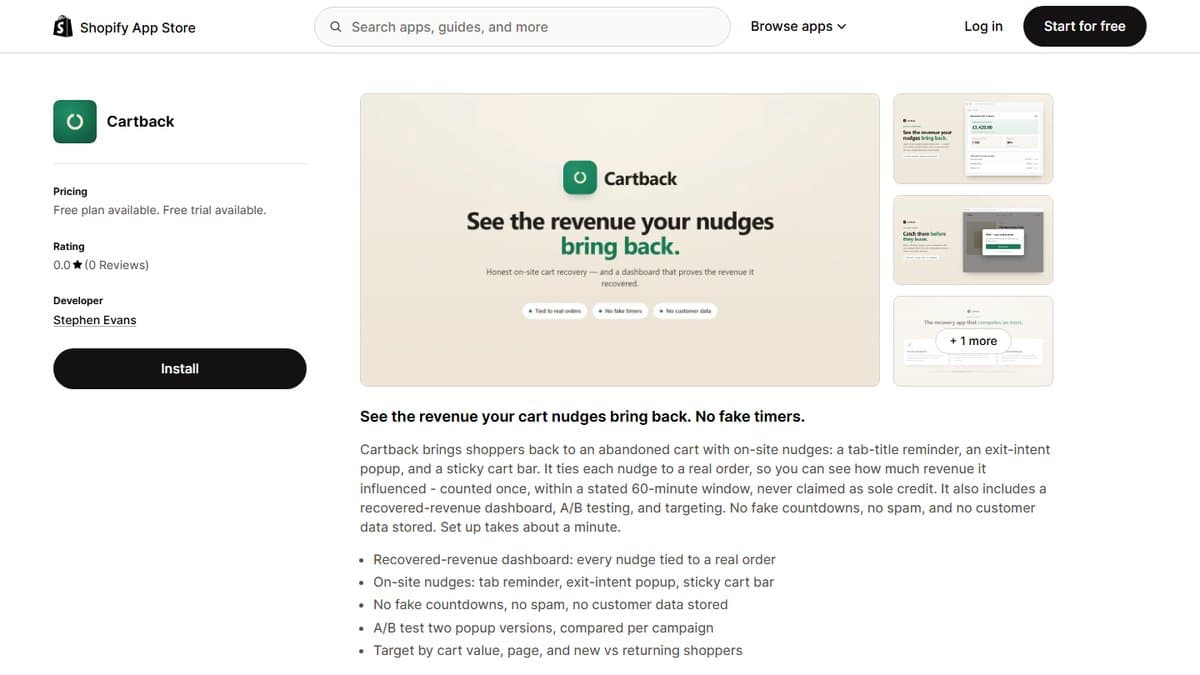
Task: Click bullet 'On-site nudges: tab reminder'
Action: [573, 582]
